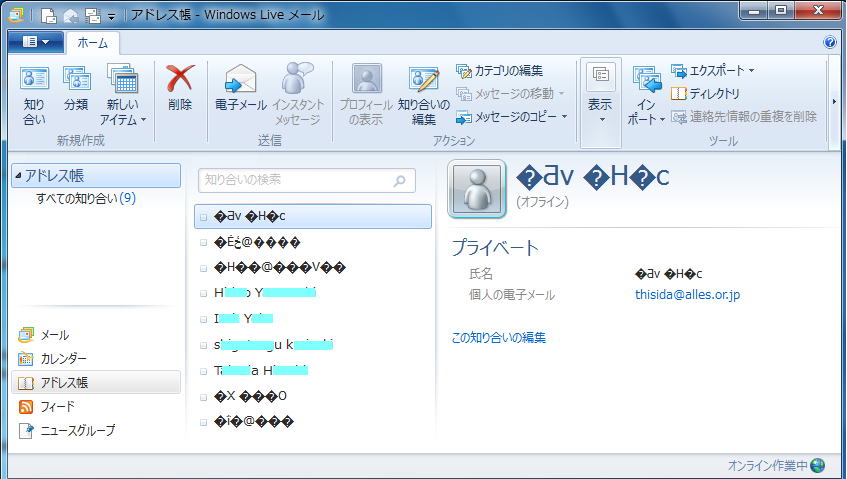Tick checkbox for contact ending in 0
Screen dimensions: 847x479
click(204, 397)
